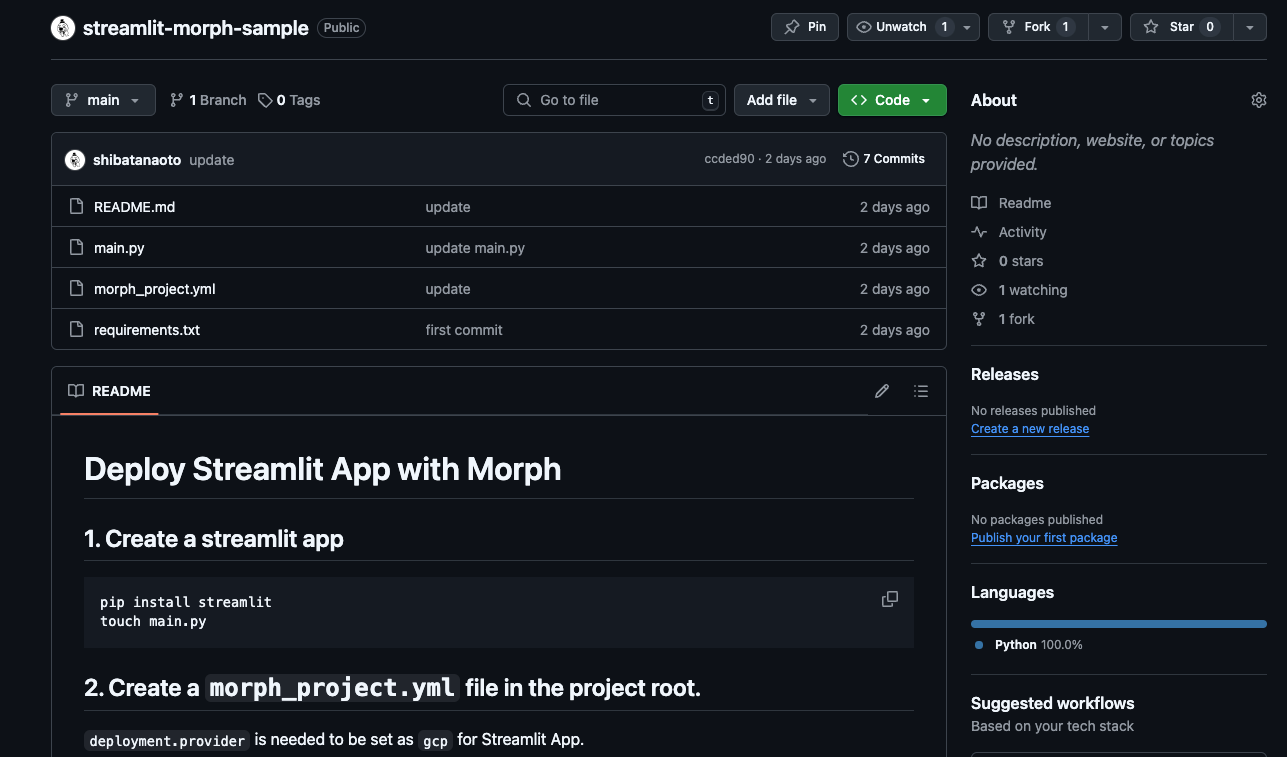Open the requirements.txt file
The height and width of the screenshot is (757, 1287).
tap(147, 330)
